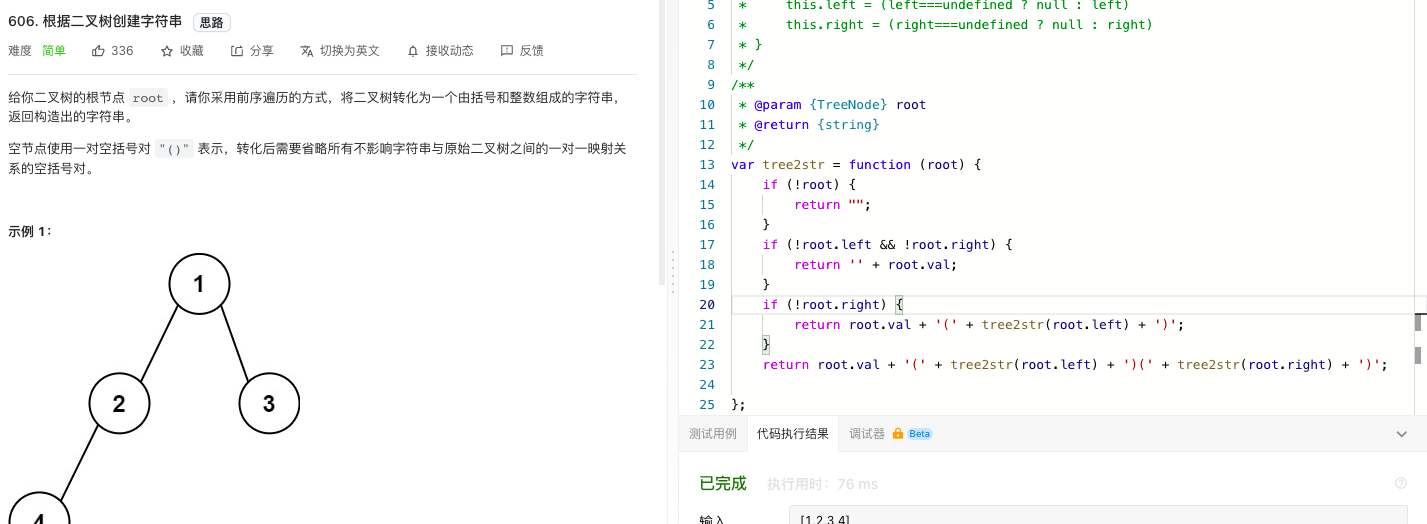
Task: Click tree node 3 in example image
Action: coord(269,404)
